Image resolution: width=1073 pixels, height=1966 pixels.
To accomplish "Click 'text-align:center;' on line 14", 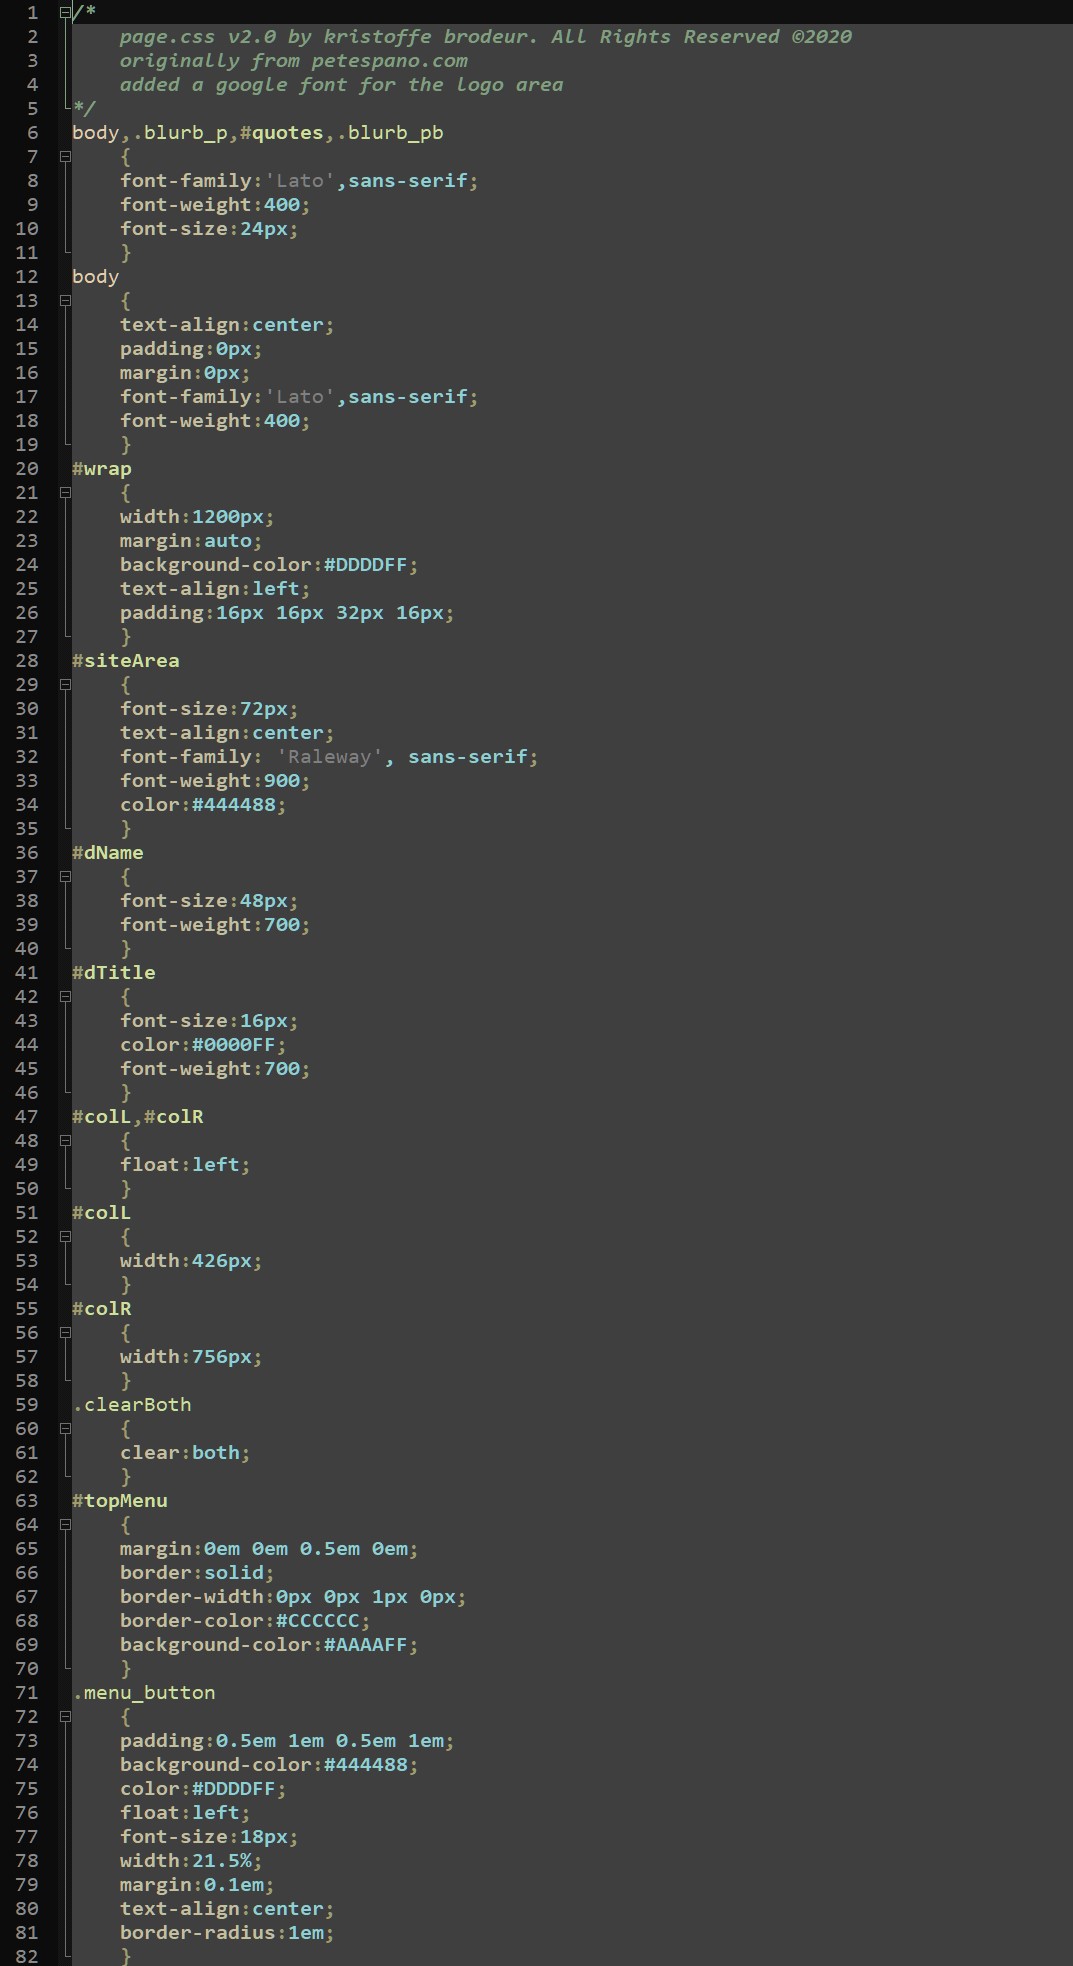I will [x=227, y=325].
